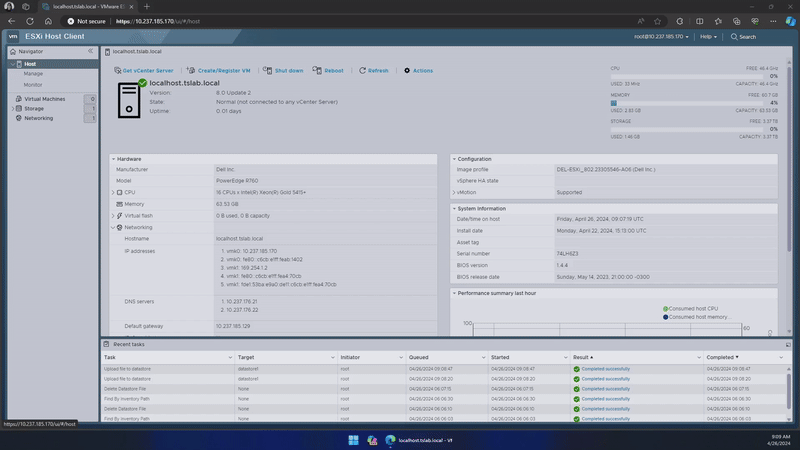The height and width of the screenshot is (450, 800).
Task: Click the Shut down host button
Action: [285, 71]
